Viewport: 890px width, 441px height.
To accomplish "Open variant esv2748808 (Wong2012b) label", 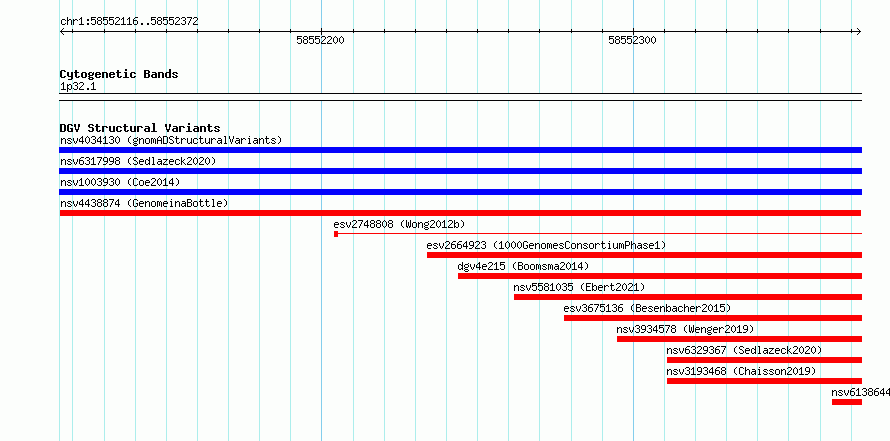I will [400, 224].
